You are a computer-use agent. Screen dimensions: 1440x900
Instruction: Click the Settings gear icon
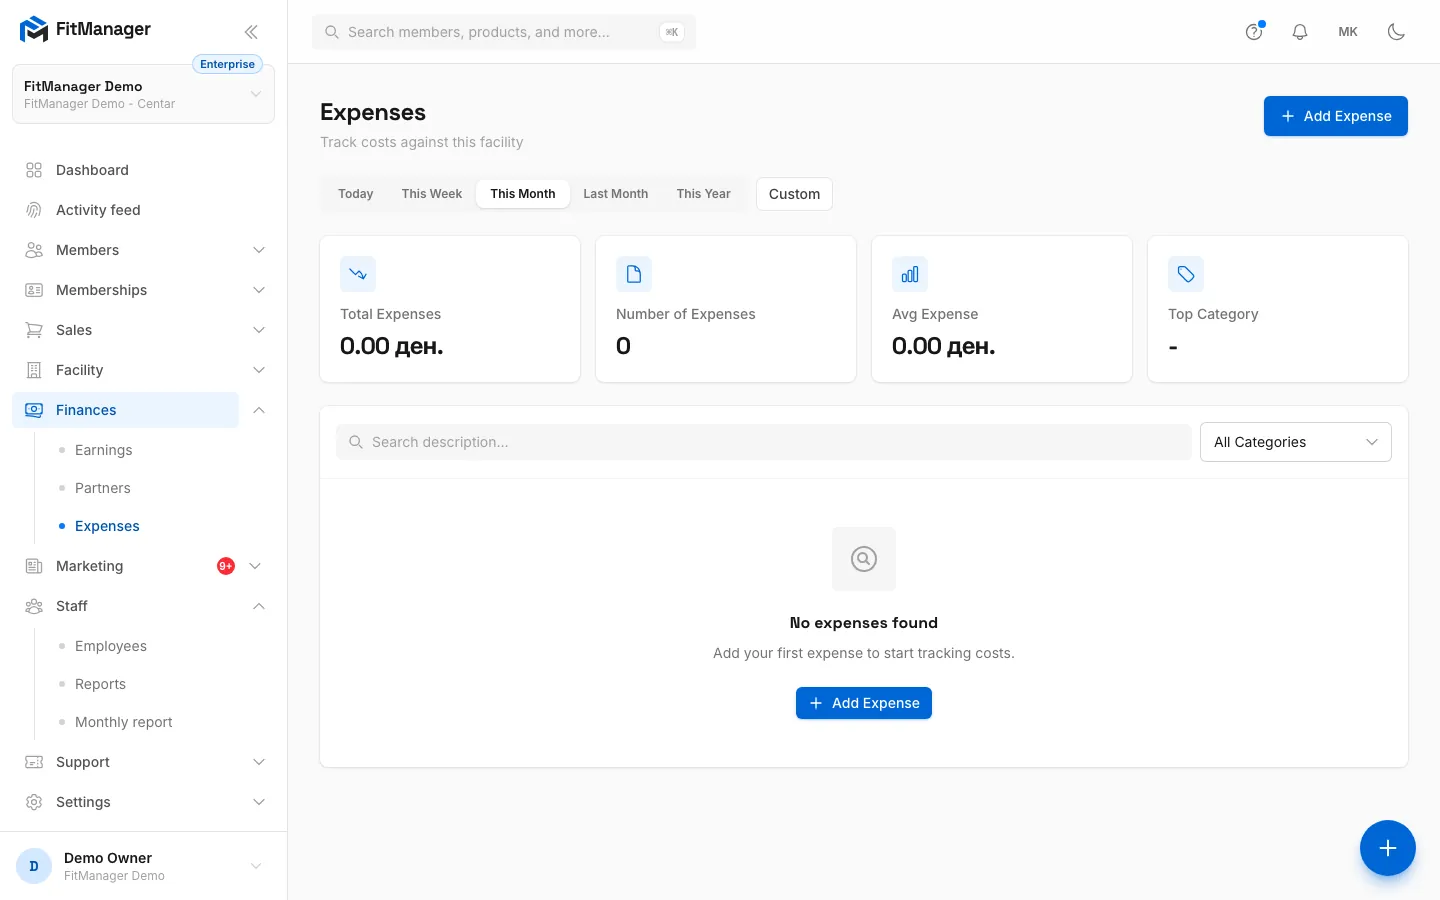(34, 802)
